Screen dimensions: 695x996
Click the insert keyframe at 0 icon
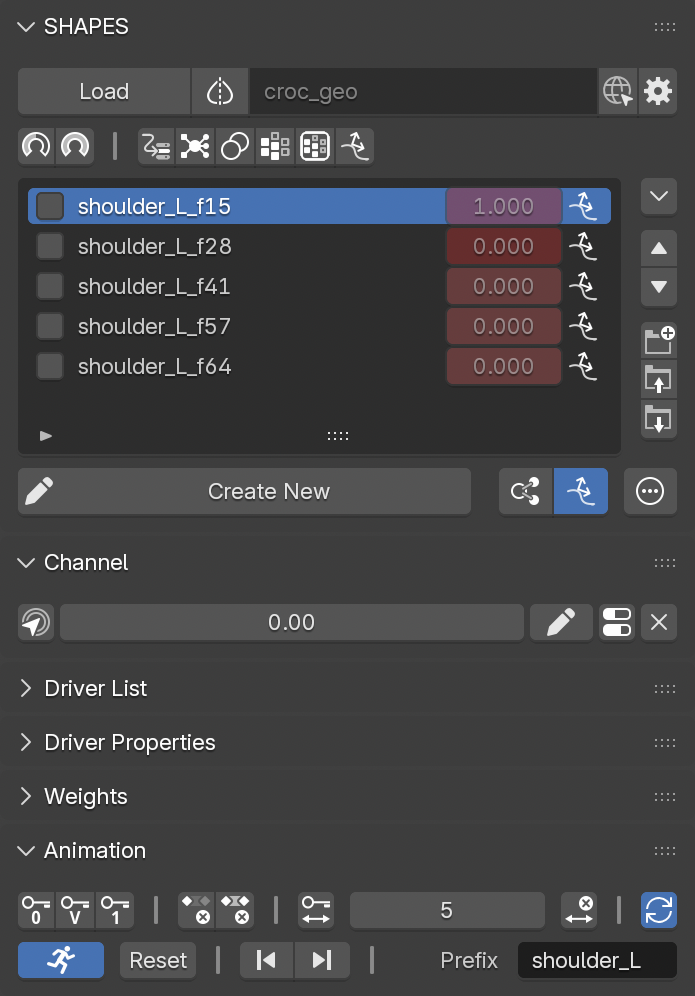pos(36,910)
